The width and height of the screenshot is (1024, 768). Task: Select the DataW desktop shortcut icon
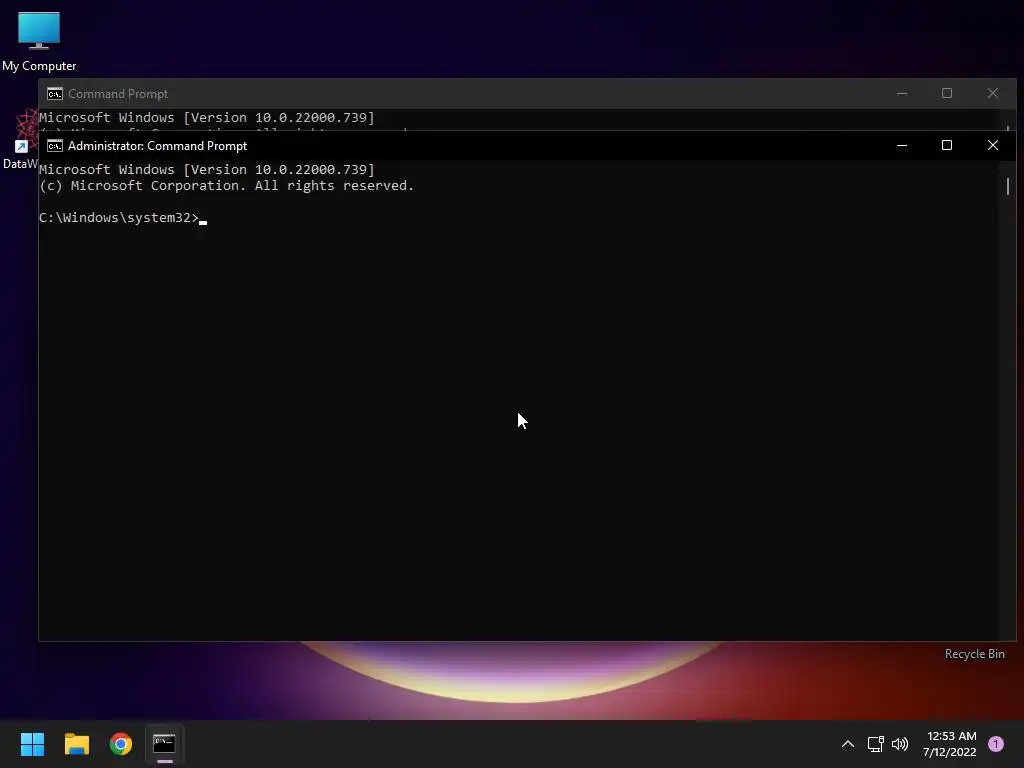tap(20, 140)
